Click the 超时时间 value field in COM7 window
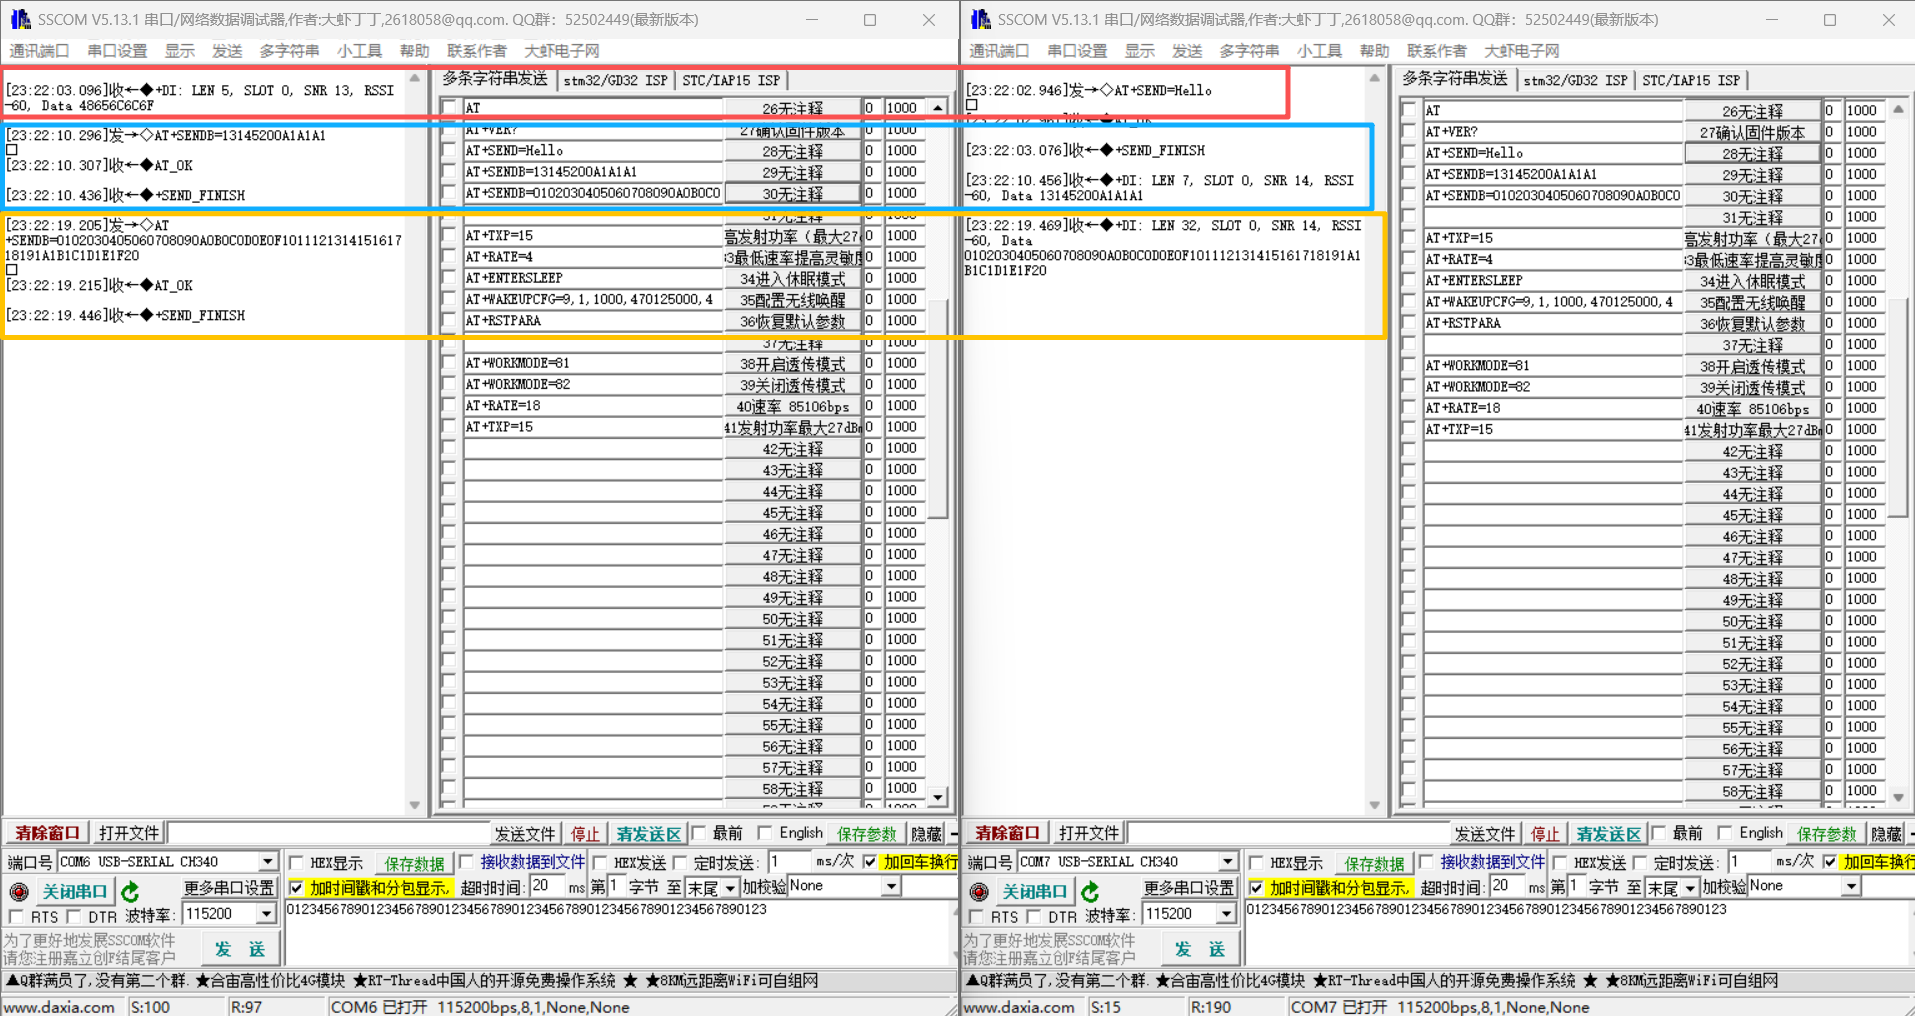1915x1016 pixels. [x=1508, y=886]
